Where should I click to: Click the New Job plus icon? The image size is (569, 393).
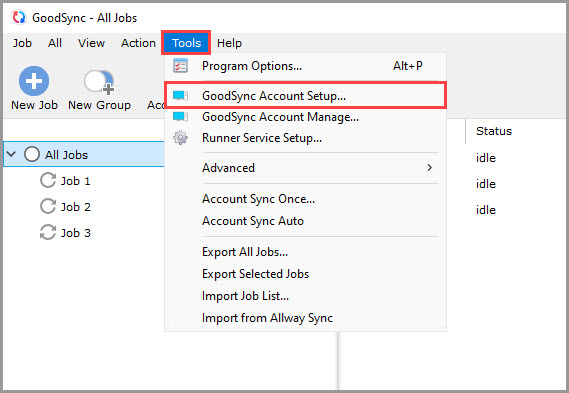pos(34,81)
